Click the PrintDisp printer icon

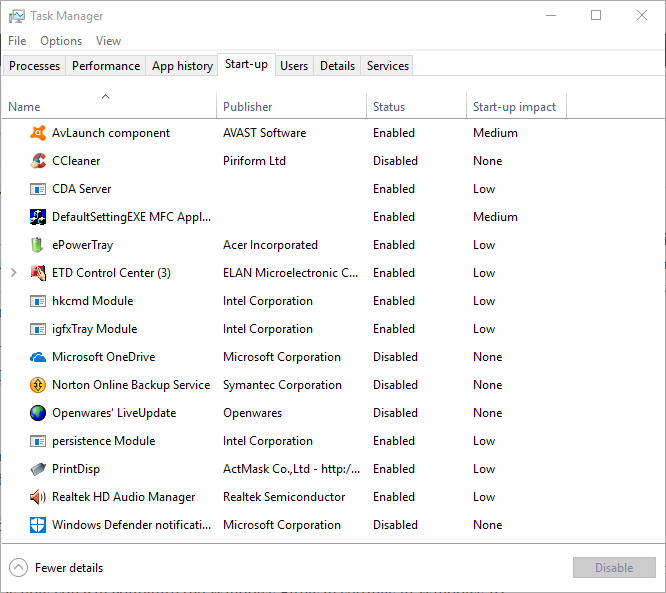click(x=38, y=469)
